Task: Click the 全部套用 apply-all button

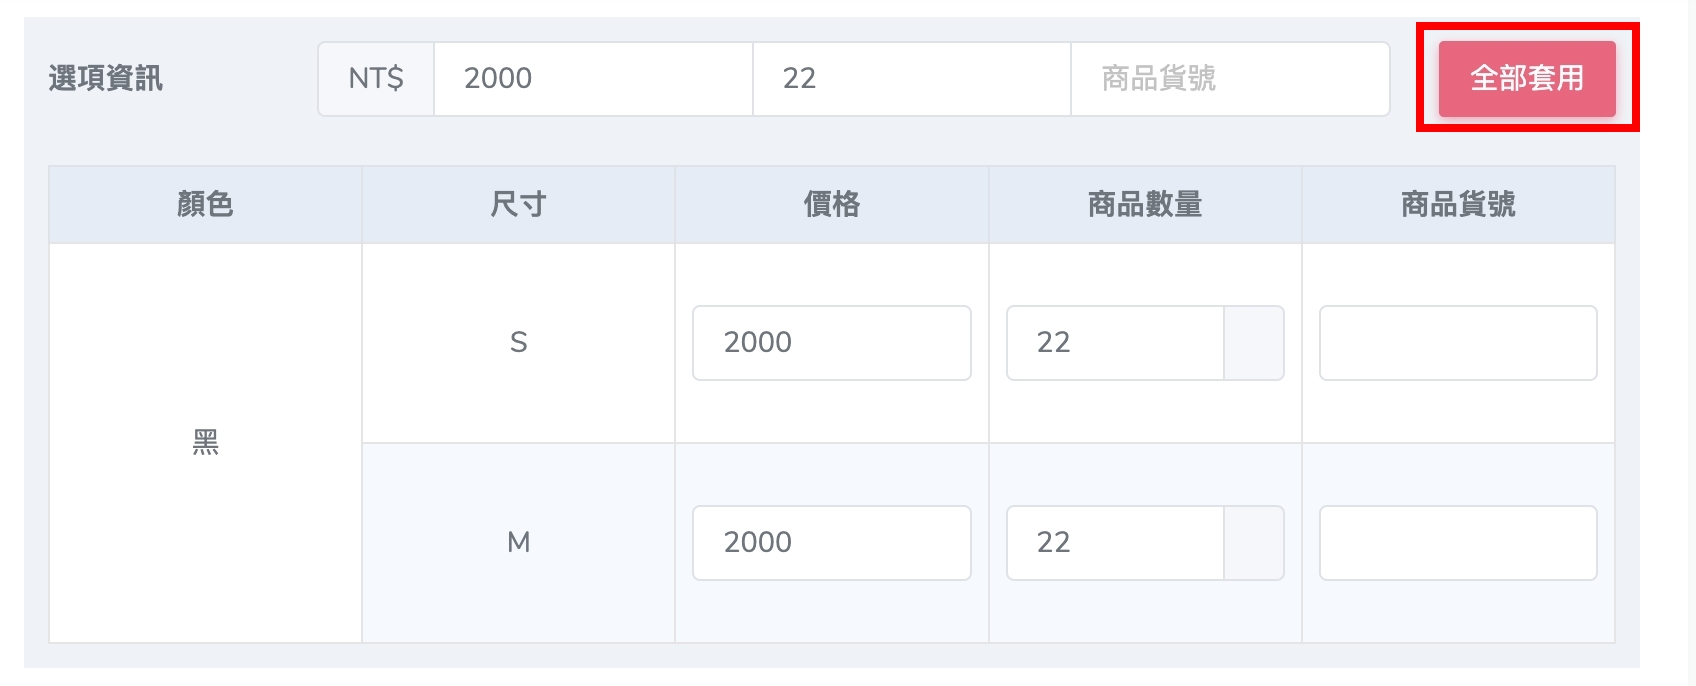Action: [1526, 78]
